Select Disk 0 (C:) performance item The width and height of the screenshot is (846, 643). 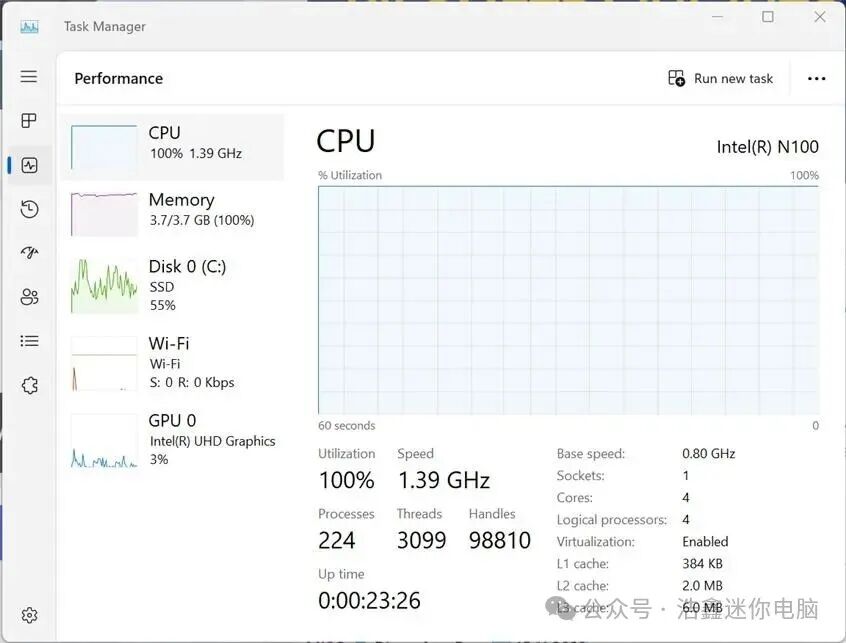(173, 286)
